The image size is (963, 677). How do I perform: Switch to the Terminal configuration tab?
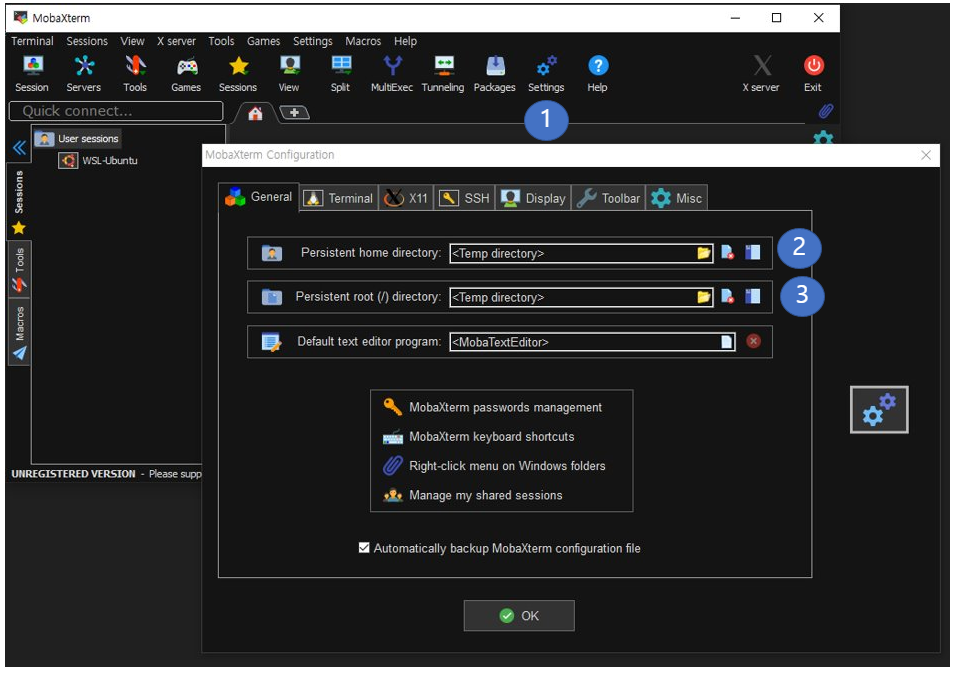[x=339, y=198]
